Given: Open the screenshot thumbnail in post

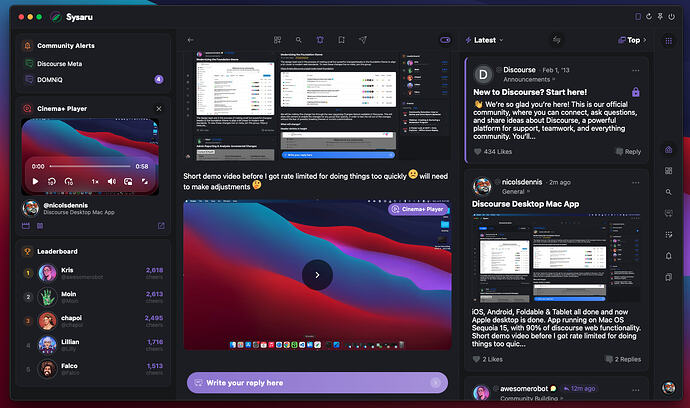Looking at the screenshot, I should click(318, 105).
